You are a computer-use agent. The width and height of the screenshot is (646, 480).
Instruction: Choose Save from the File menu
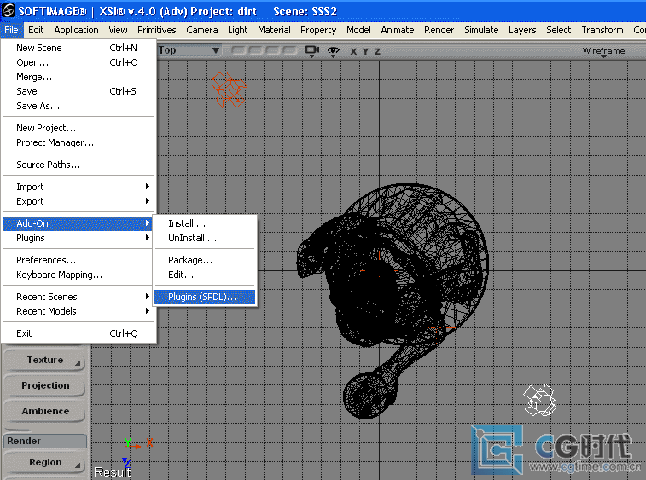point(78,91)
